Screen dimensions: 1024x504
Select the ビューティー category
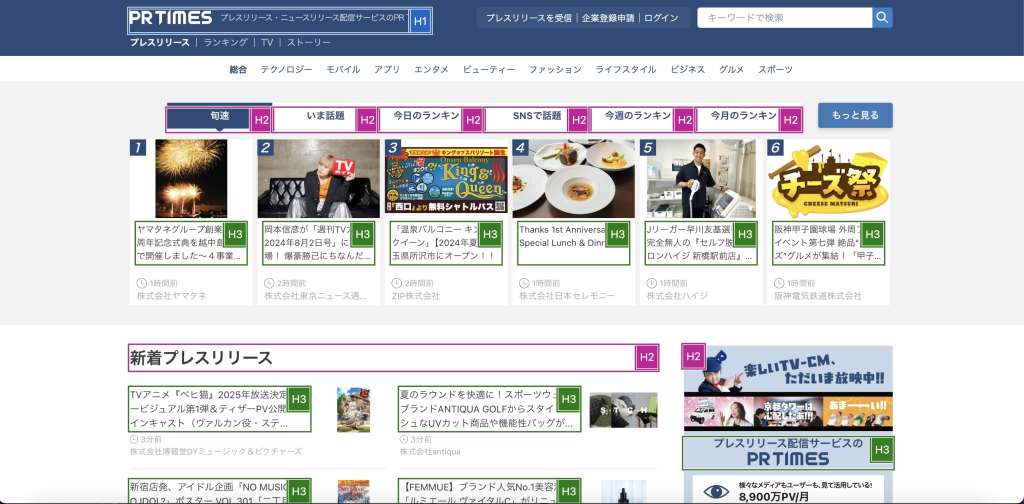[488, 69]
